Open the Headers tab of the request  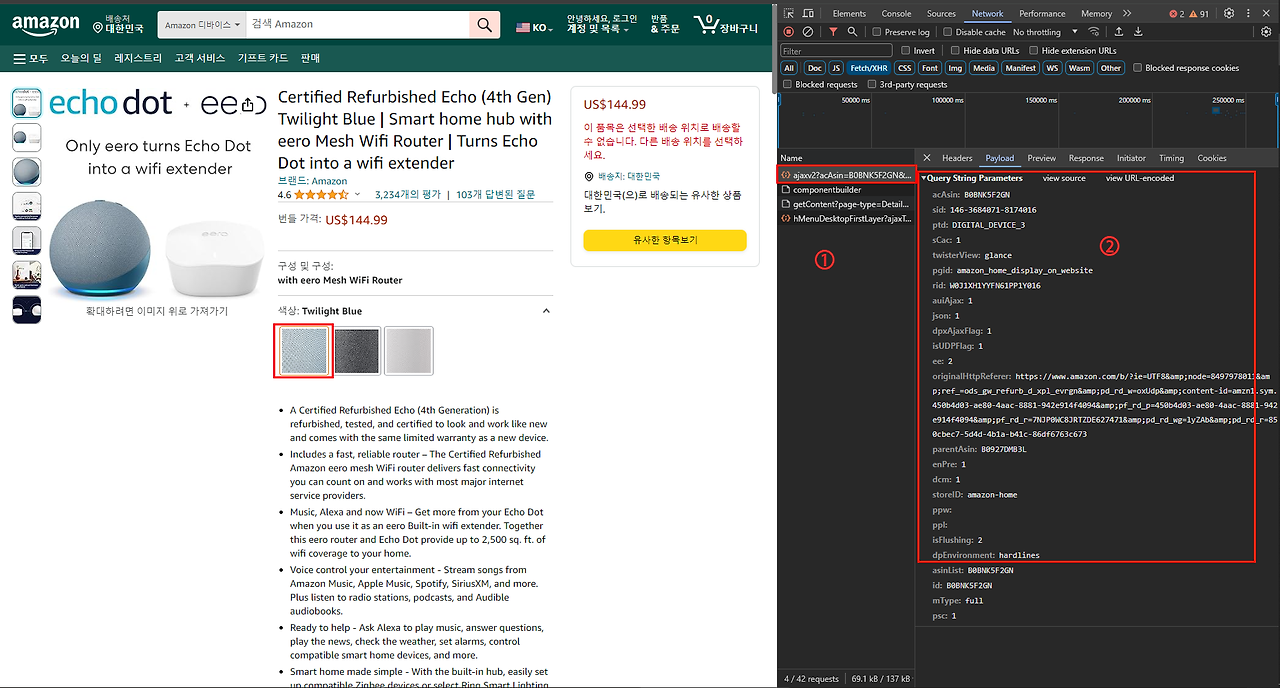pos(957,158)
